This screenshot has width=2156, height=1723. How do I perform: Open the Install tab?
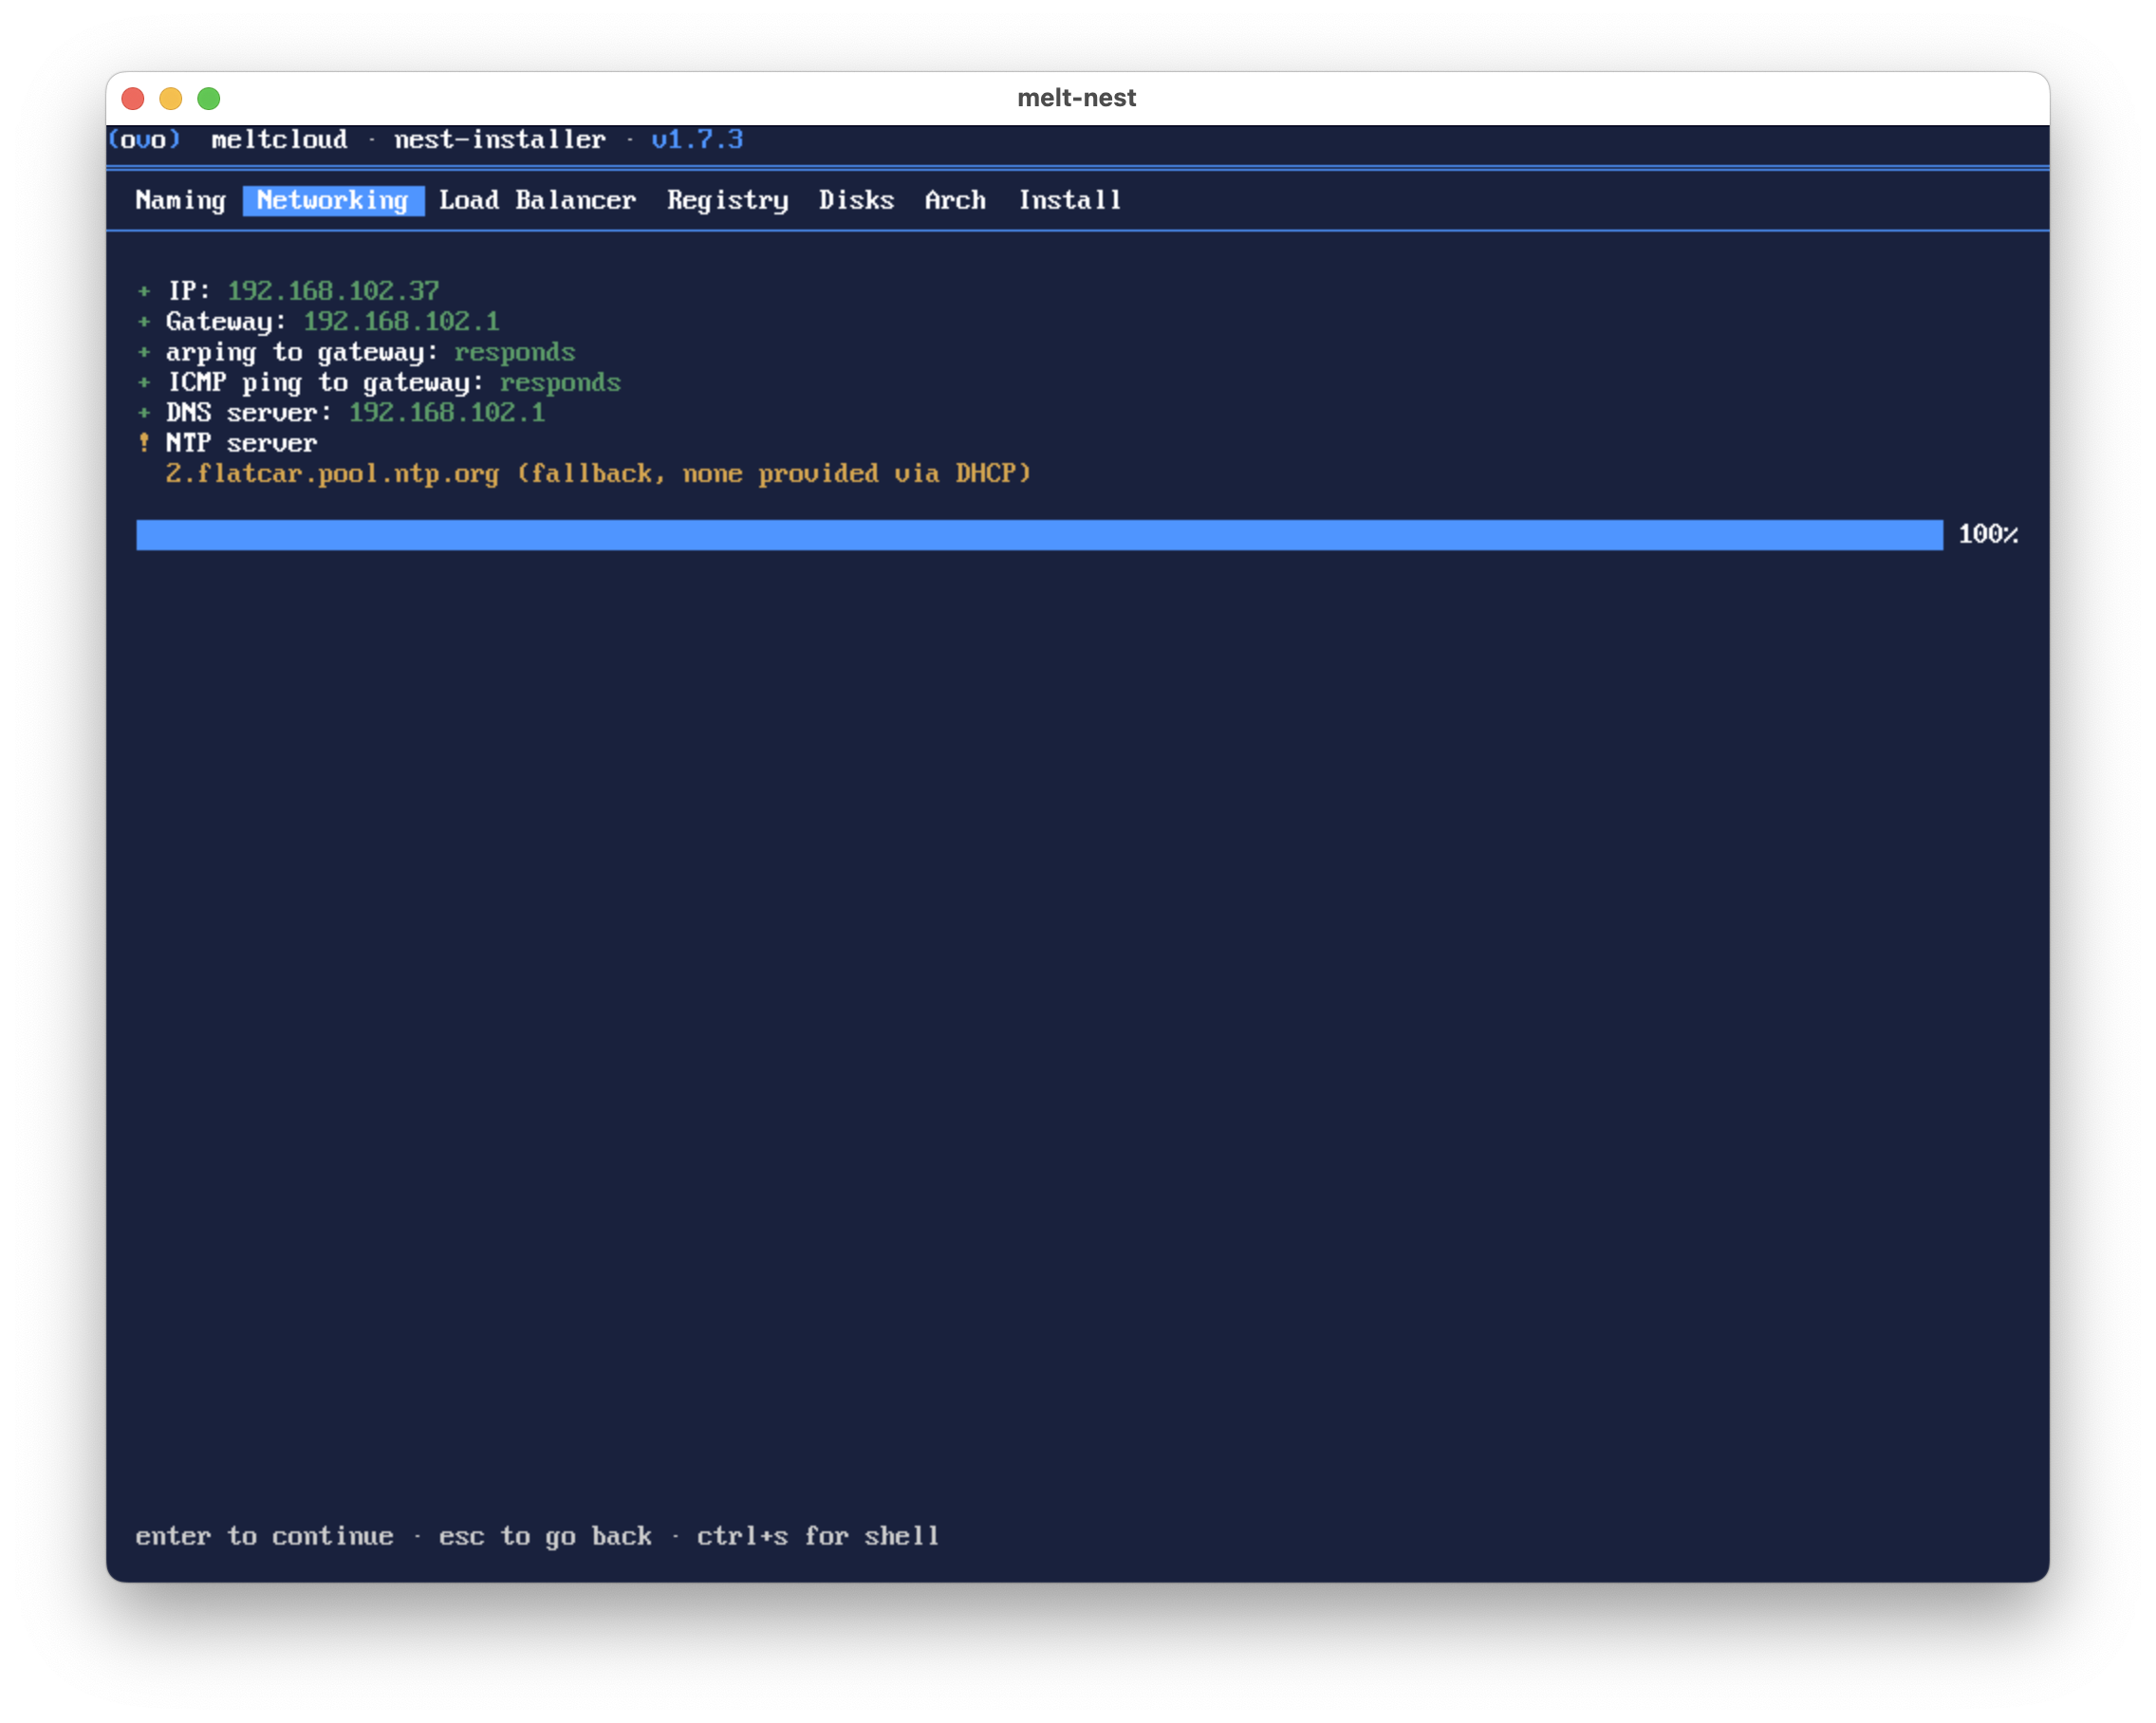click(x=1069, y=200)
